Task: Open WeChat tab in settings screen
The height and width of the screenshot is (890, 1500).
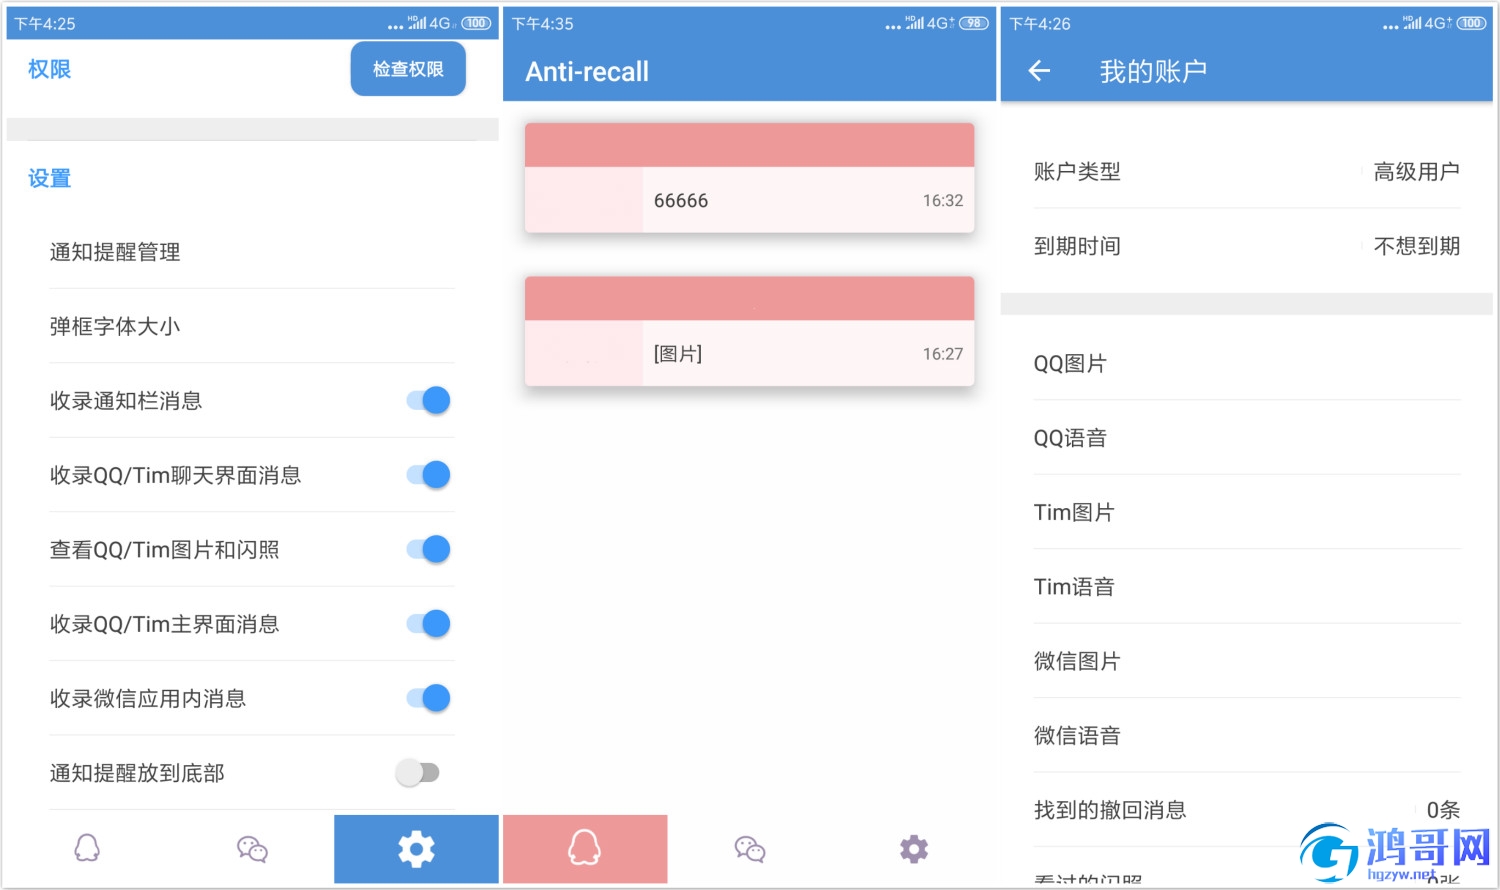Action: pyautogui.click(x=252, y=849)
